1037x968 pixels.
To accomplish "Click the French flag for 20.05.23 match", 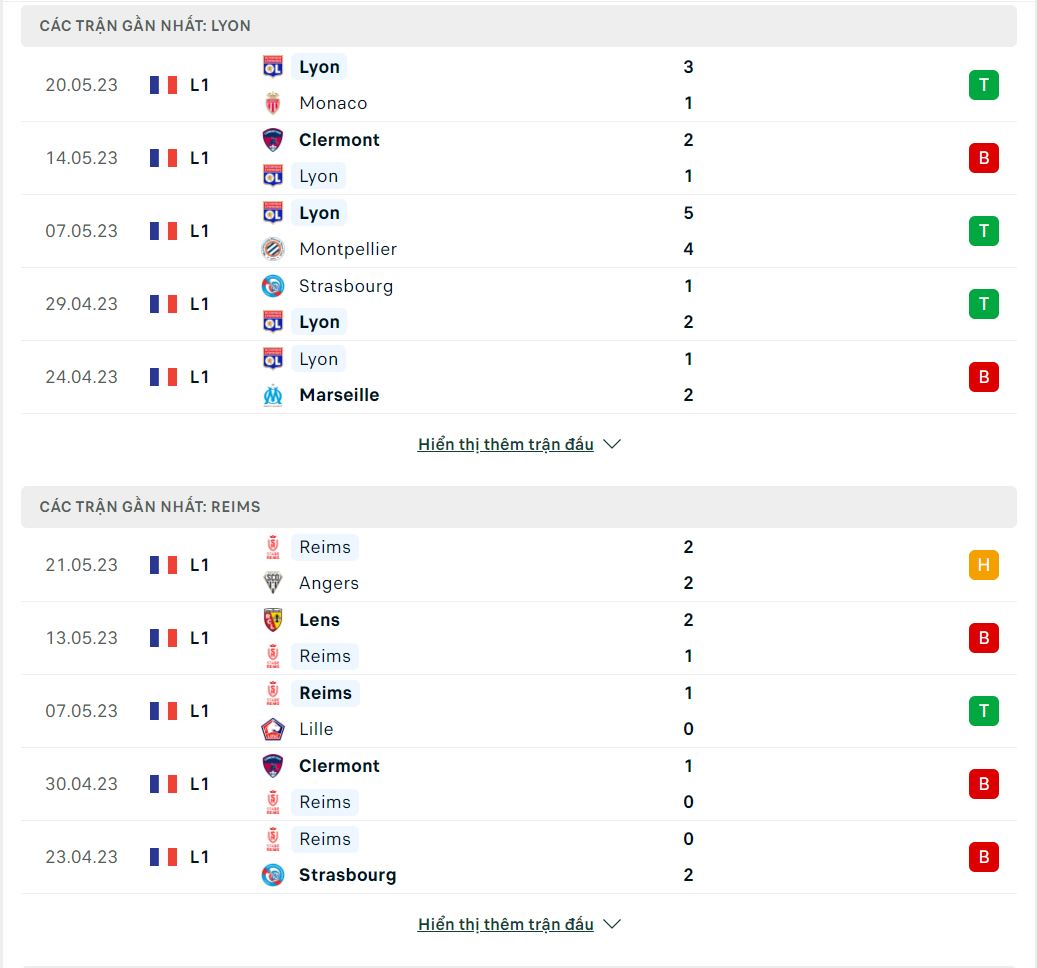I will (163, 85).
